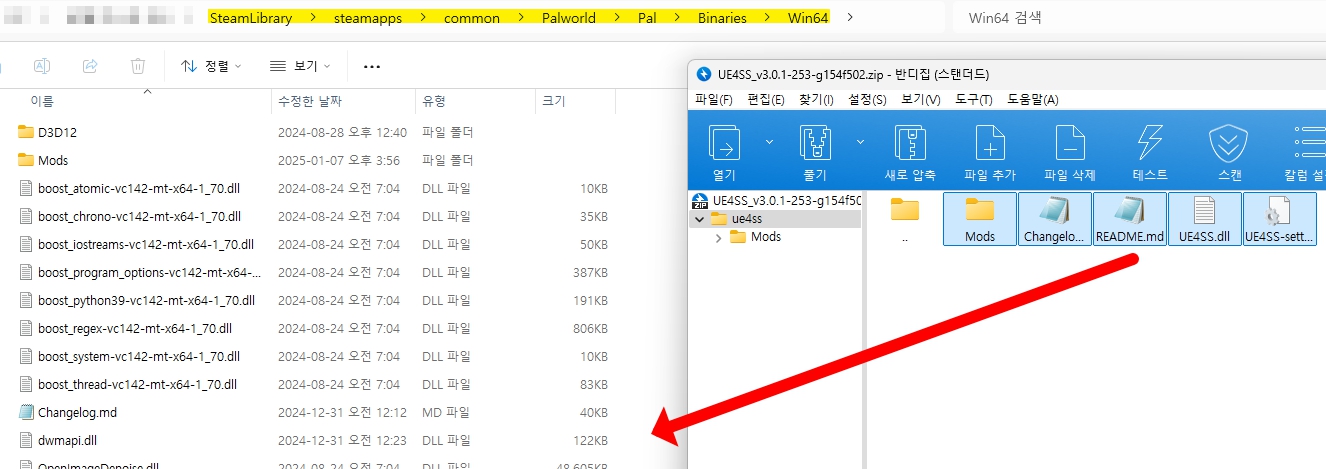Click the Win64 search box
The height and width of the screenshot is (469, 1326).
(1140, 17)
